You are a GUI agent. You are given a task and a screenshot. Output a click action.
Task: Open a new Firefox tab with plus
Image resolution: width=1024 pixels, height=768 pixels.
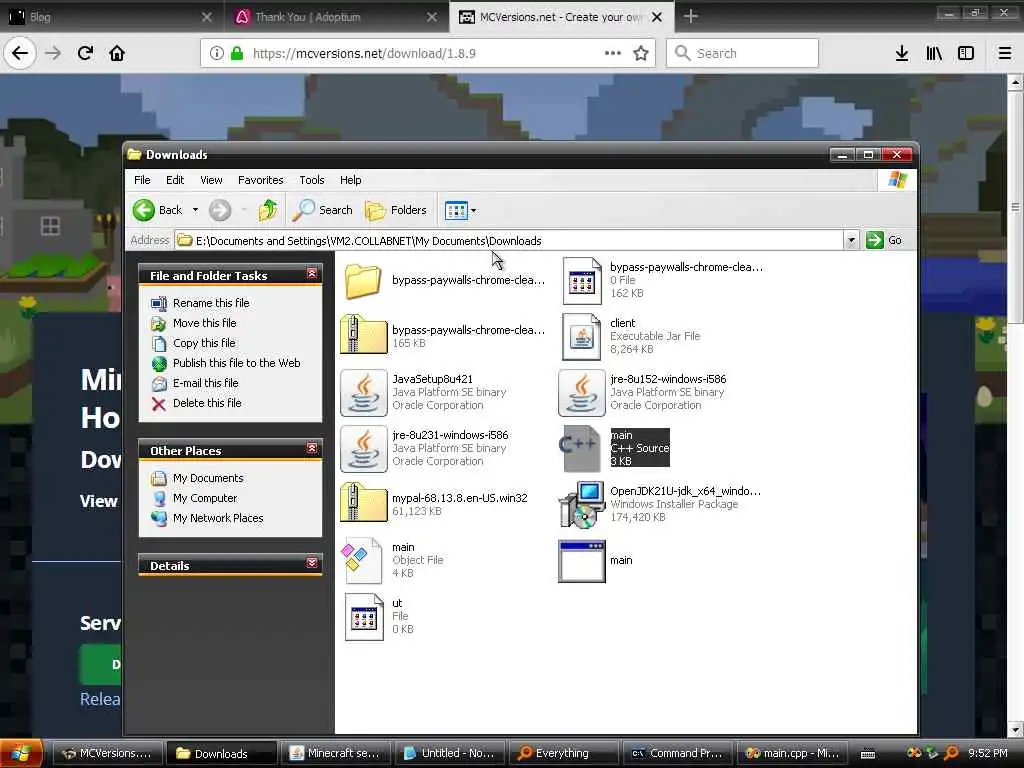click(691, 16)
